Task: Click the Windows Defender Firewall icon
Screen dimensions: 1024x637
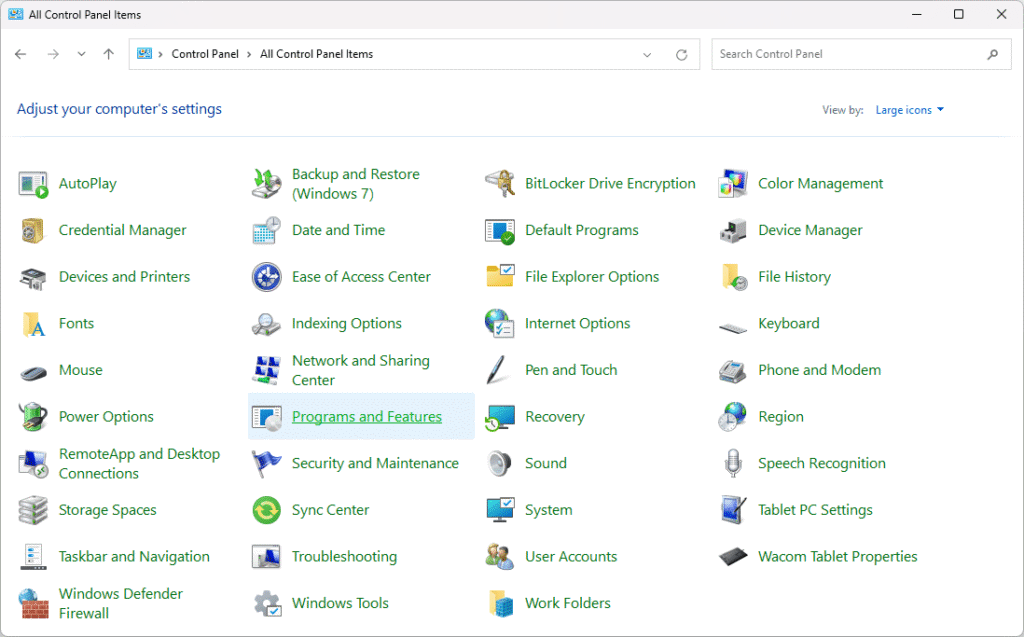Action: pyautogui.click(x=33, y=604)
